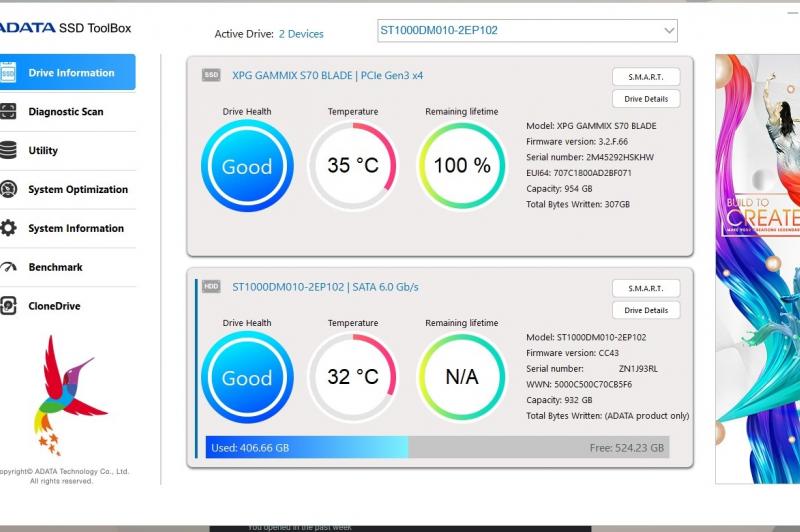Open S.M.A.R.T. for the ST1000DM010 HDD
The width and height of the screenshot is (800, 532).
tap(646, 288)
